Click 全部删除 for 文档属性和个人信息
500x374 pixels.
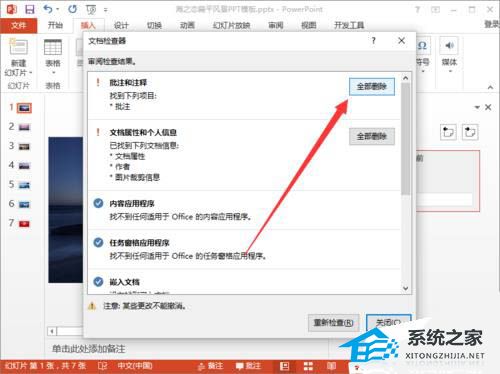(372, 136)
